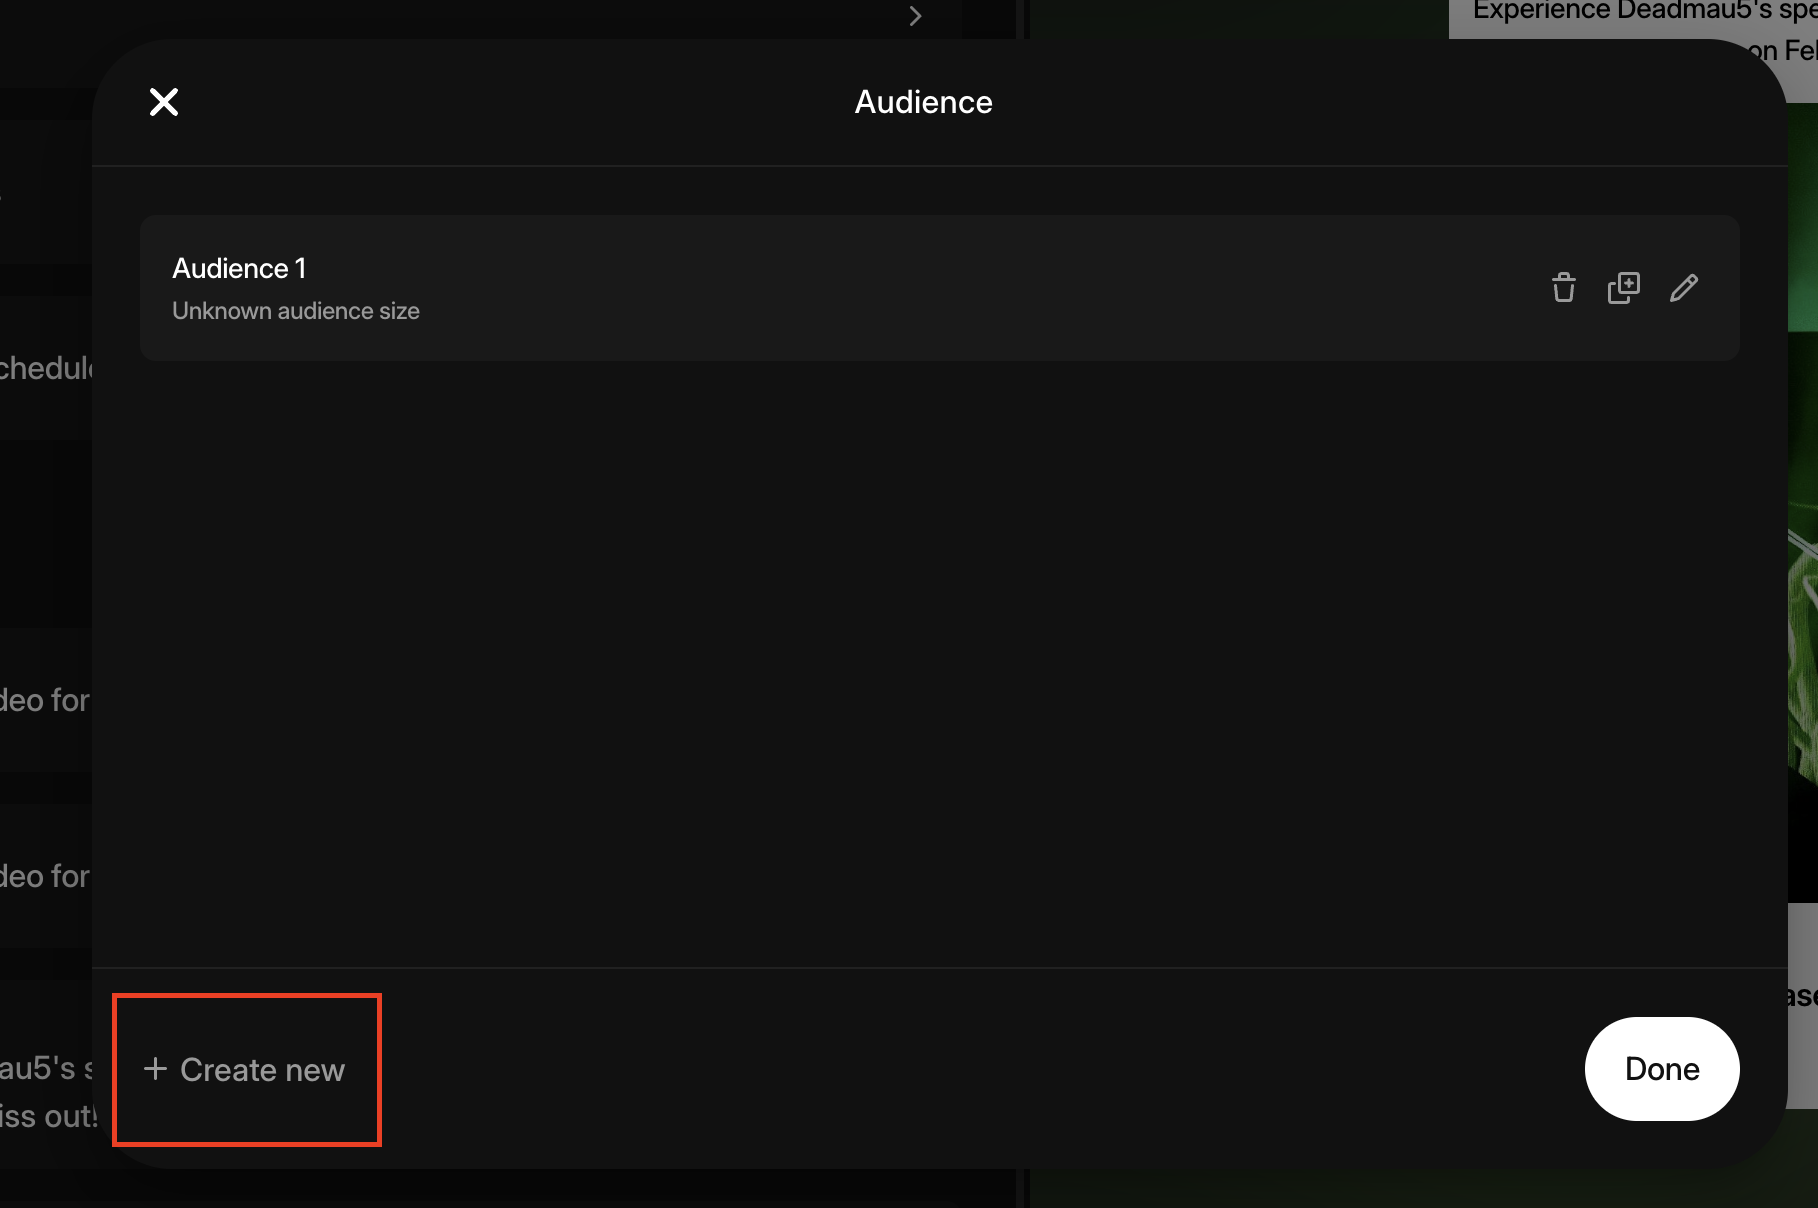Select the Audience 1 row card

click(900, 288)
